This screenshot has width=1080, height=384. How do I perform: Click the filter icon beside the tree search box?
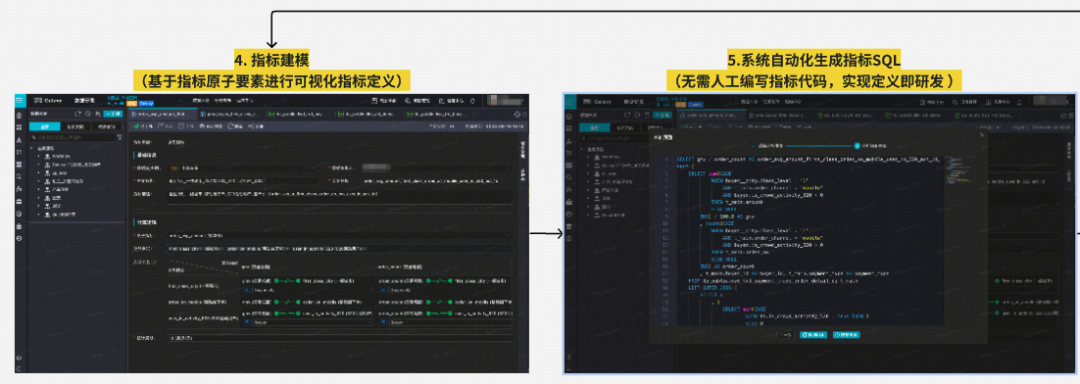coord(118,138)
